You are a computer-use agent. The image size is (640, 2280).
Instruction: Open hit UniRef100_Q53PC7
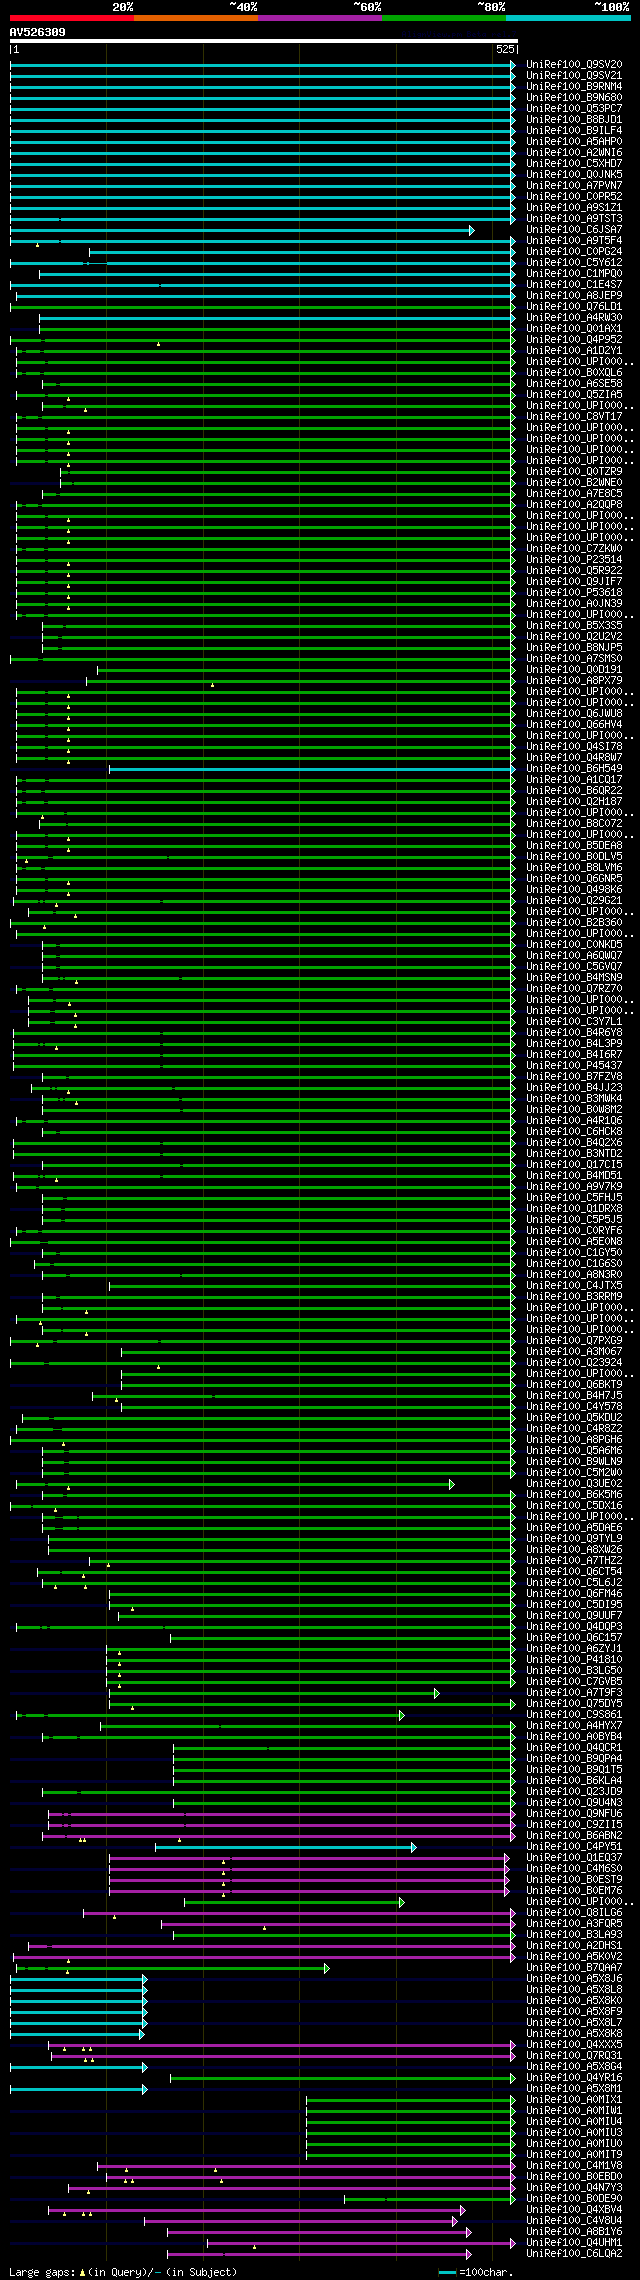pos(574,108)
